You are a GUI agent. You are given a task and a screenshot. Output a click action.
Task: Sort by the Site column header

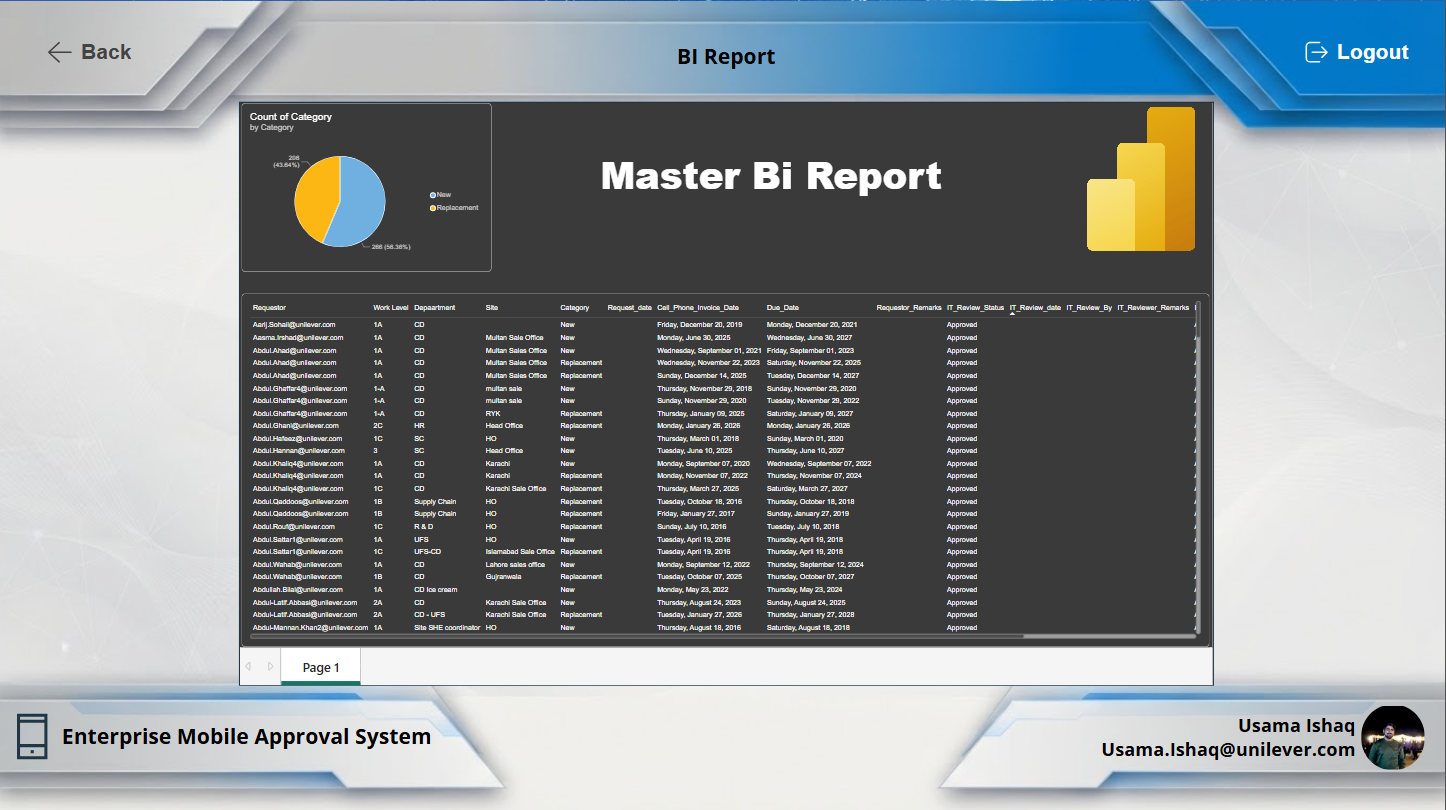tap(492, 308)
